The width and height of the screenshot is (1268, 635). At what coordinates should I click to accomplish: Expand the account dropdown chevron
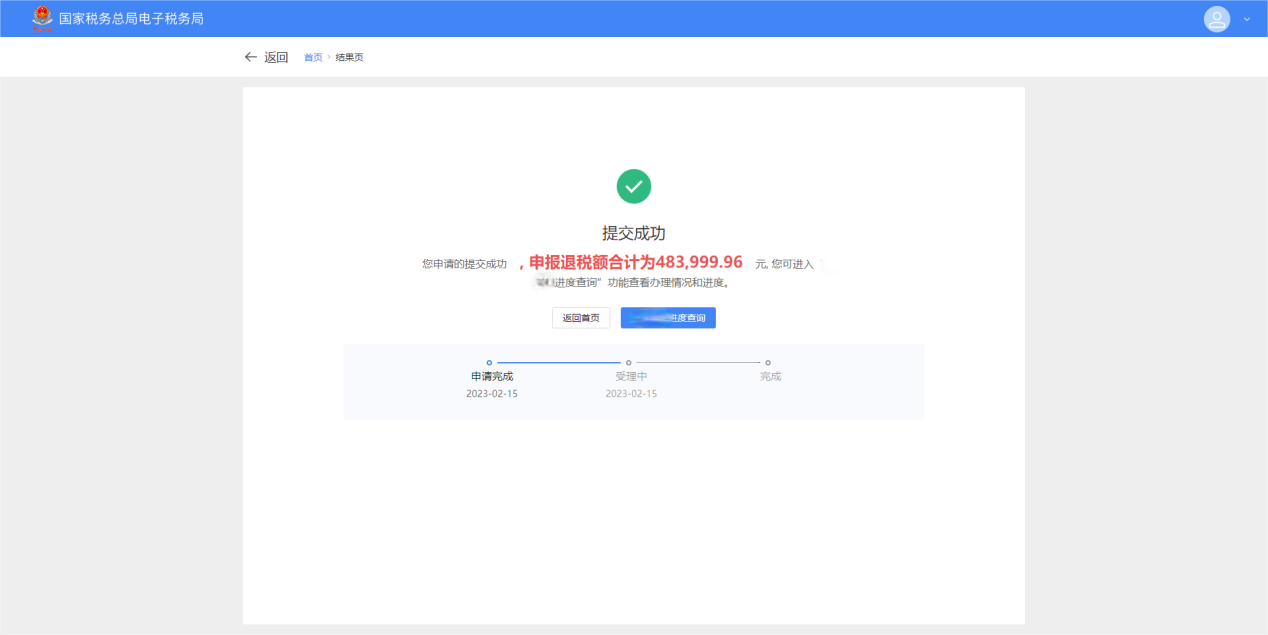pos(1246,19)
